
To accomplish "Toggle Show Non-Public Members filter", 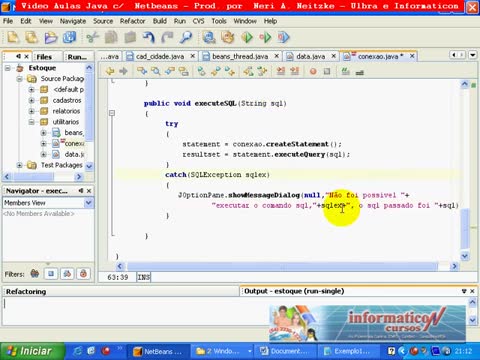I will click(x=83, y=274).
